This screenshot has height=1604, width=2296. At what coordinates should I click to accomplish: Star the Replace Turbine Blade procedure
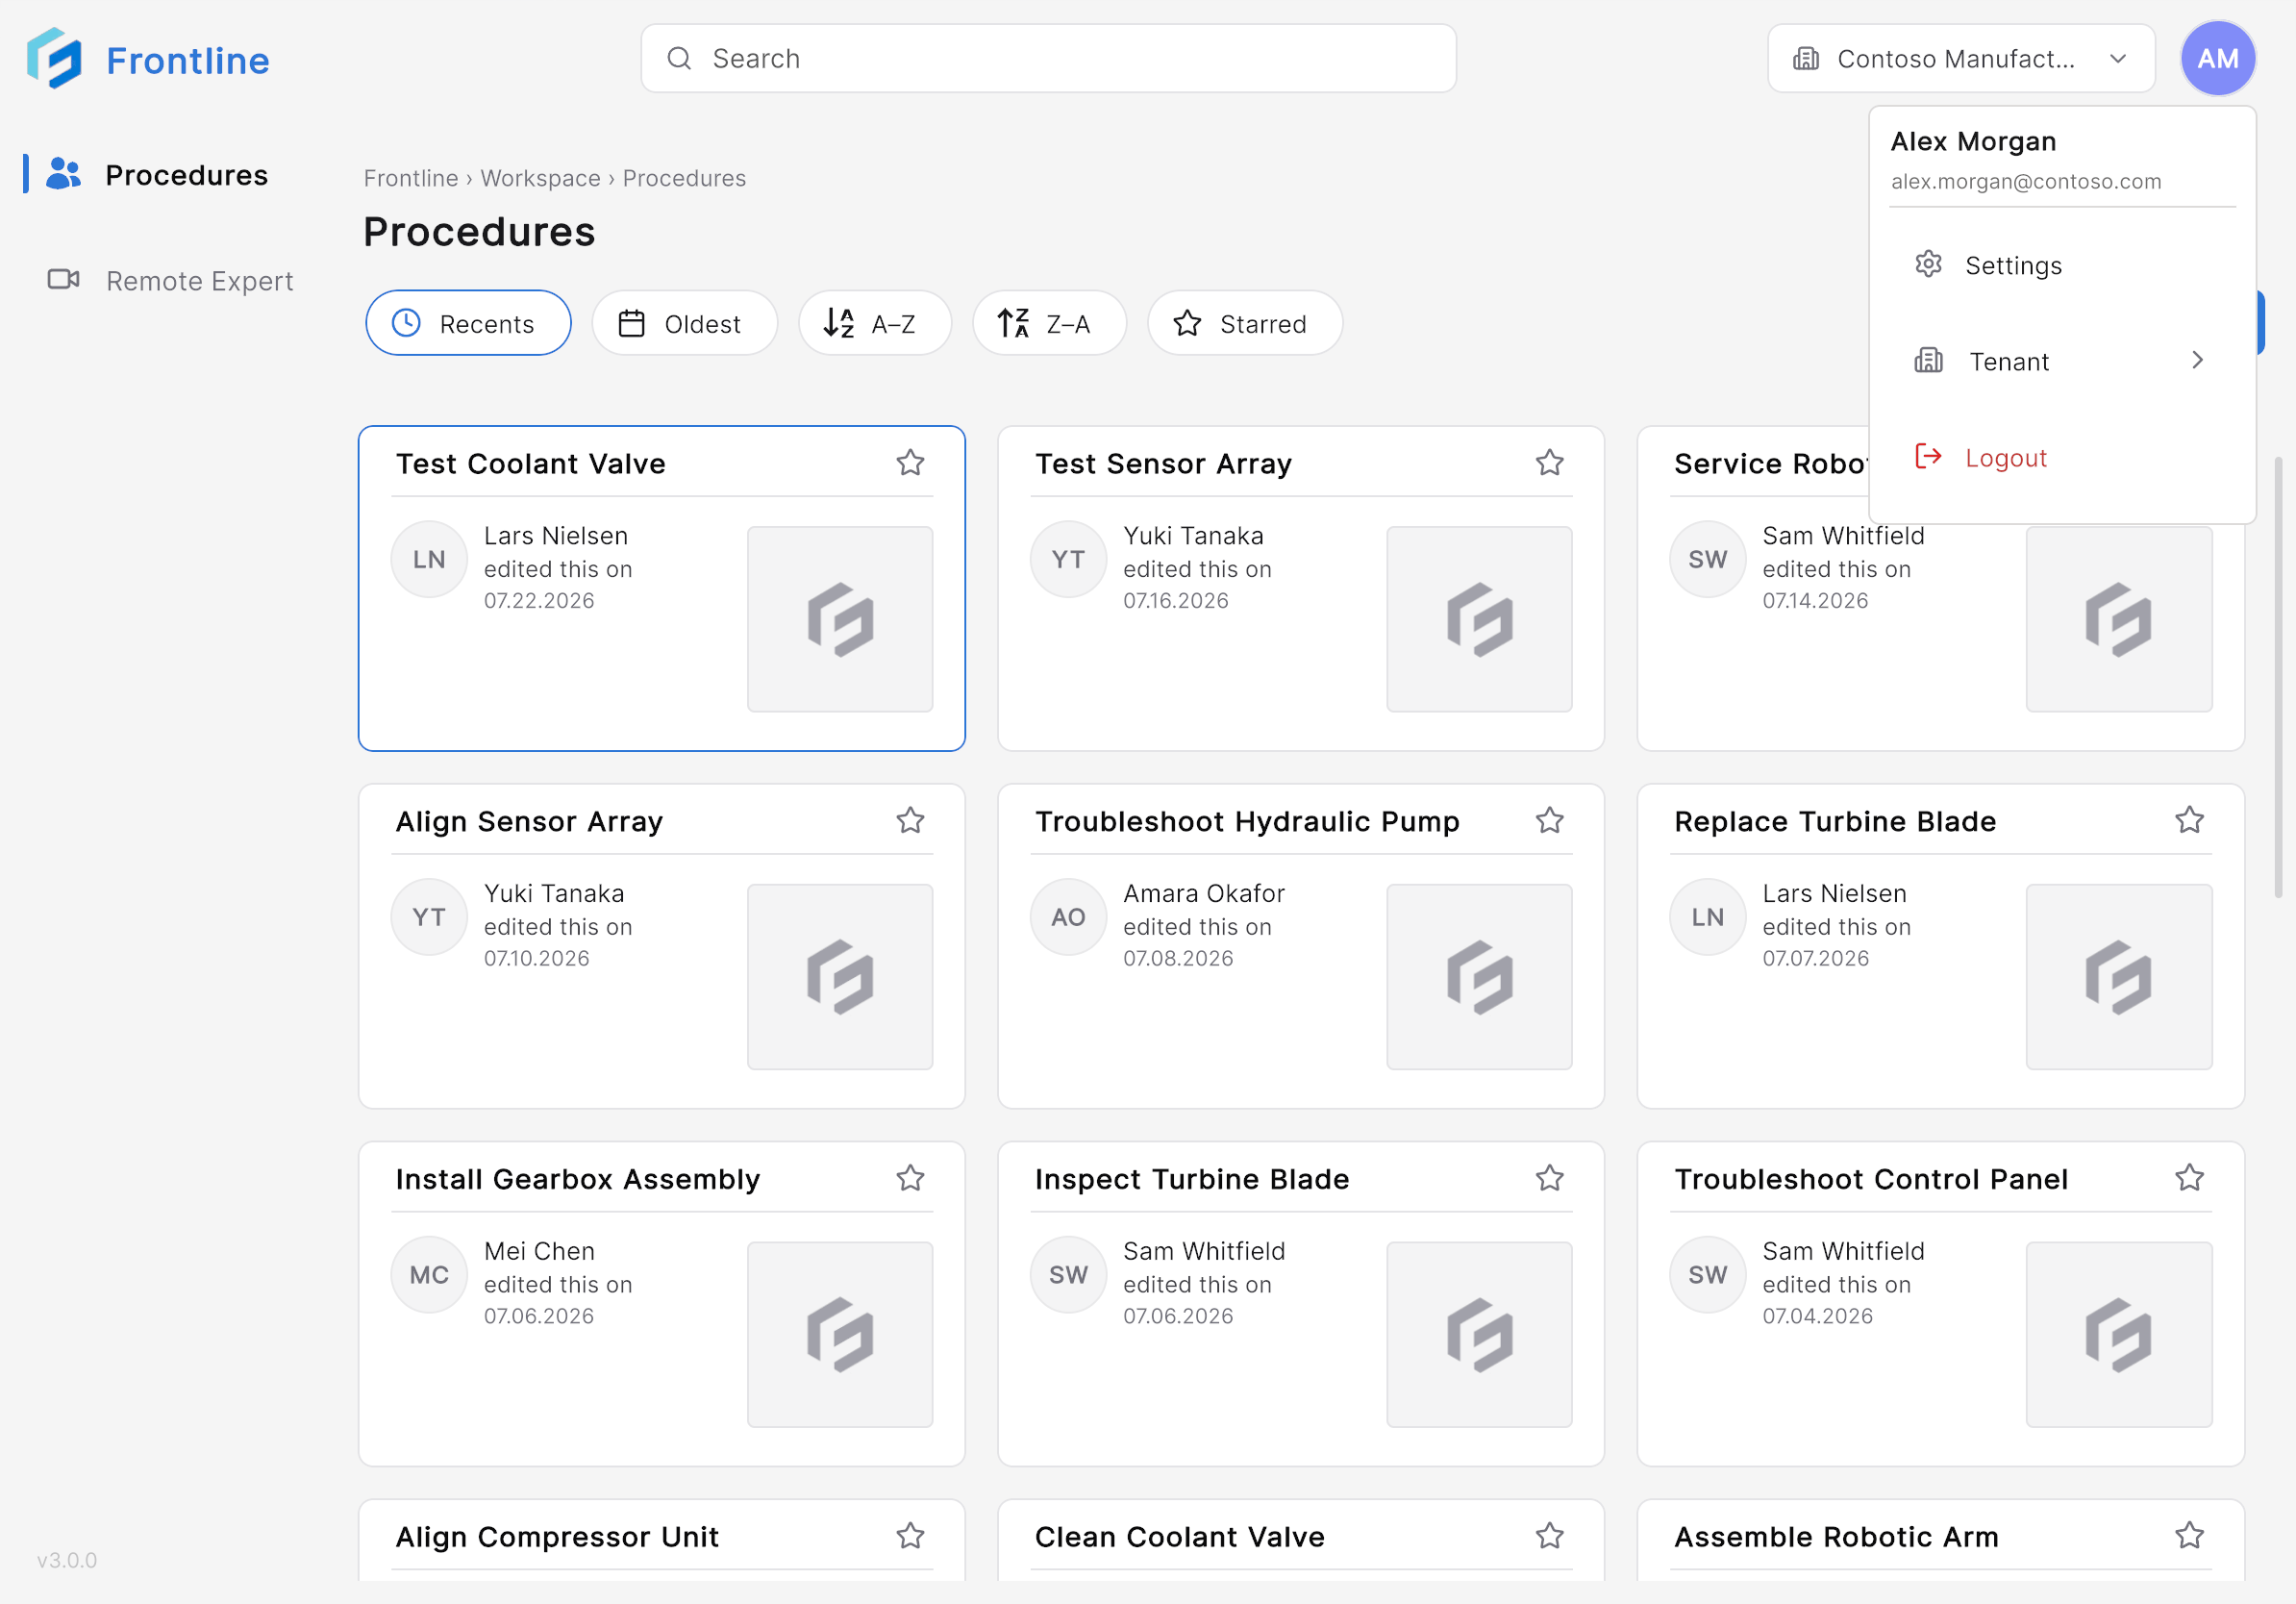2189,820
